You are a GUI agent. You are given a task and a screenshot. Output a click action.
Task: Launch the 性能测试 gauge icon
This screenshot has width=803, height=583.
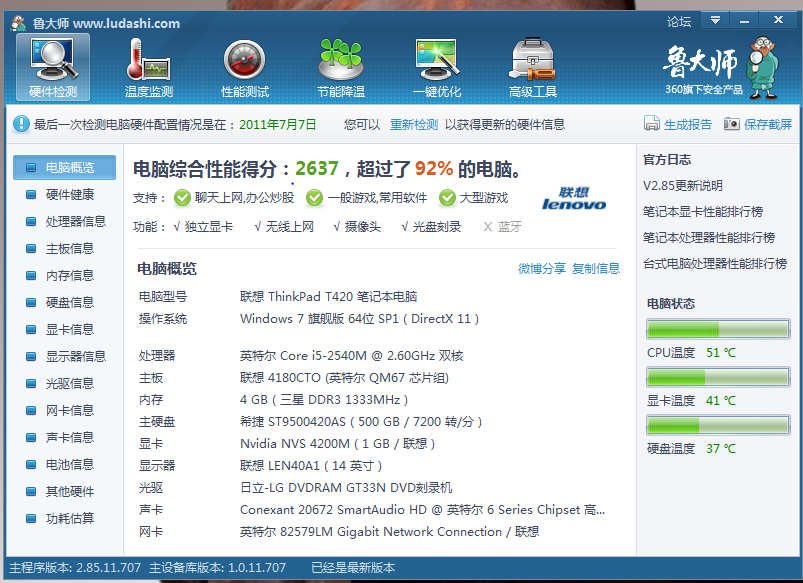(244, 60)
